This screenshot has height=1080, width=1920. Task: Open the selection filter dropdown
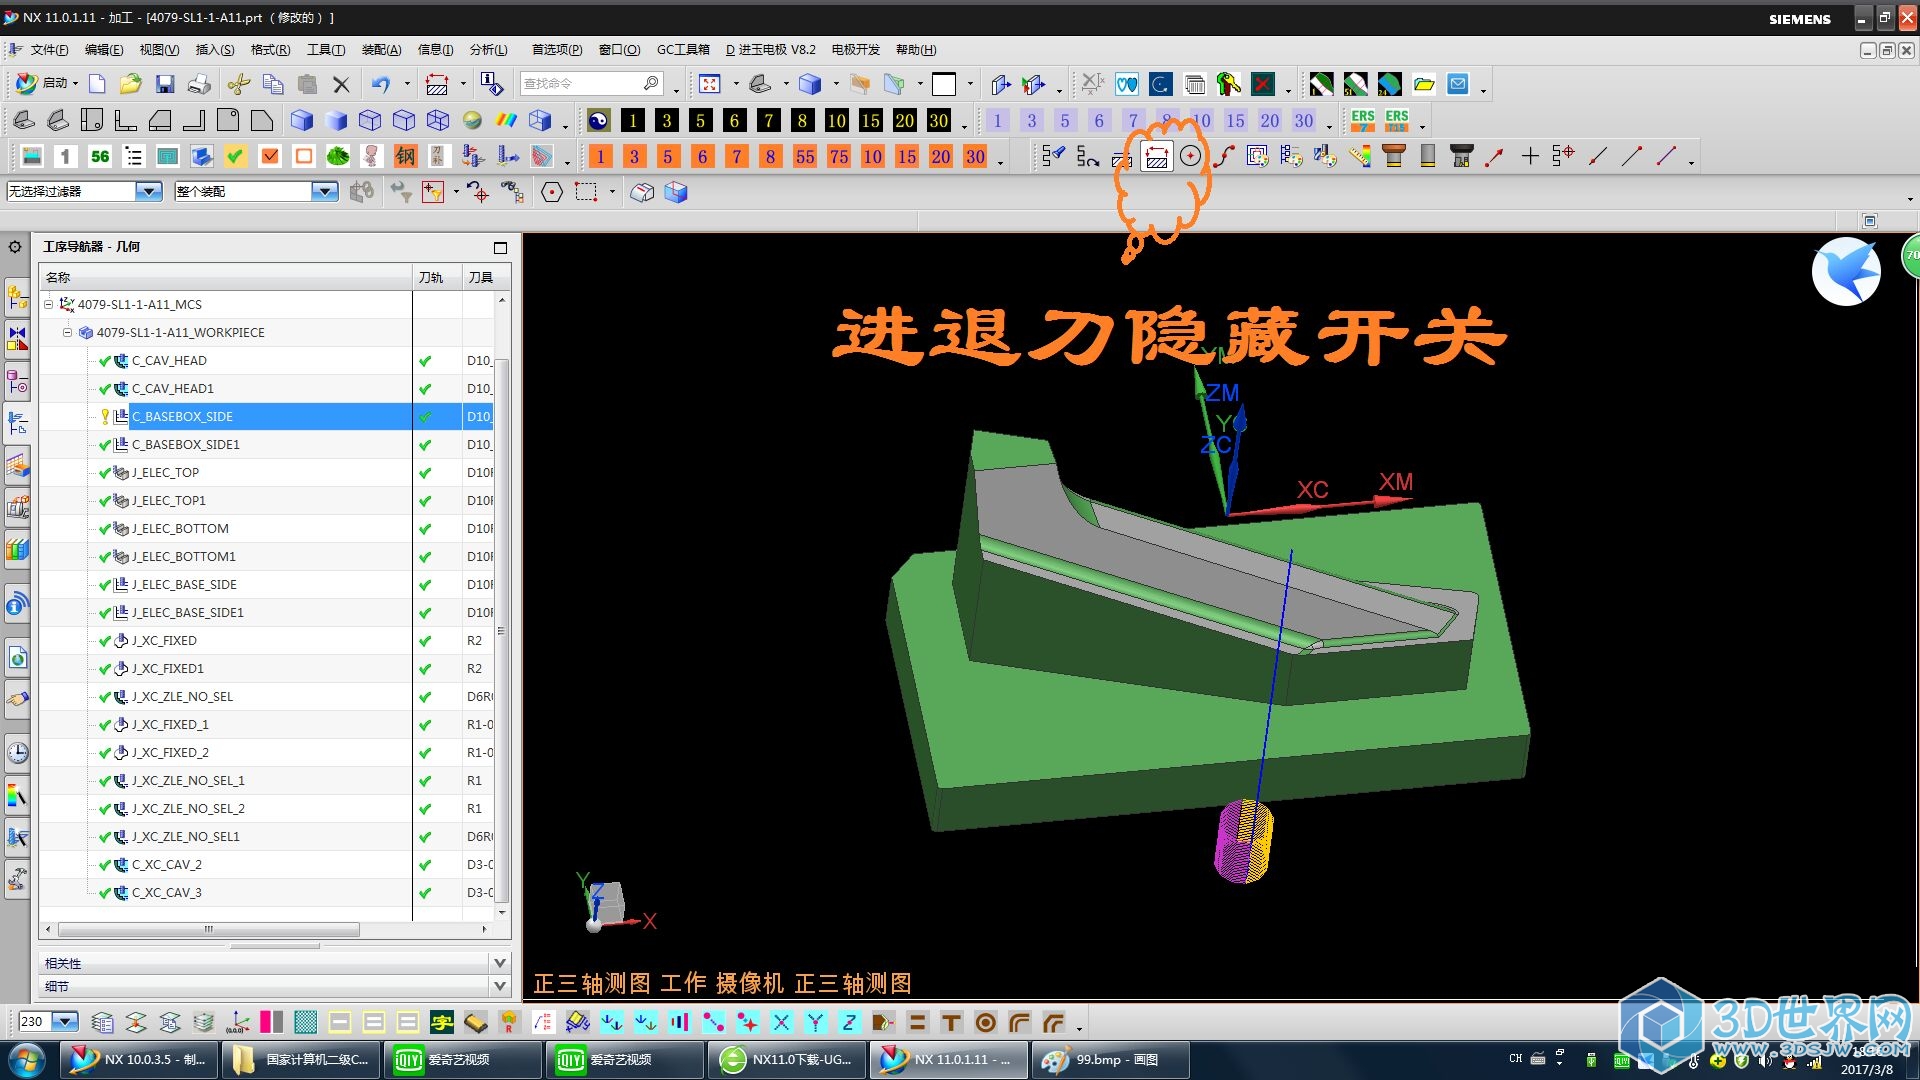pyautogui.click(x=149, y=191)
